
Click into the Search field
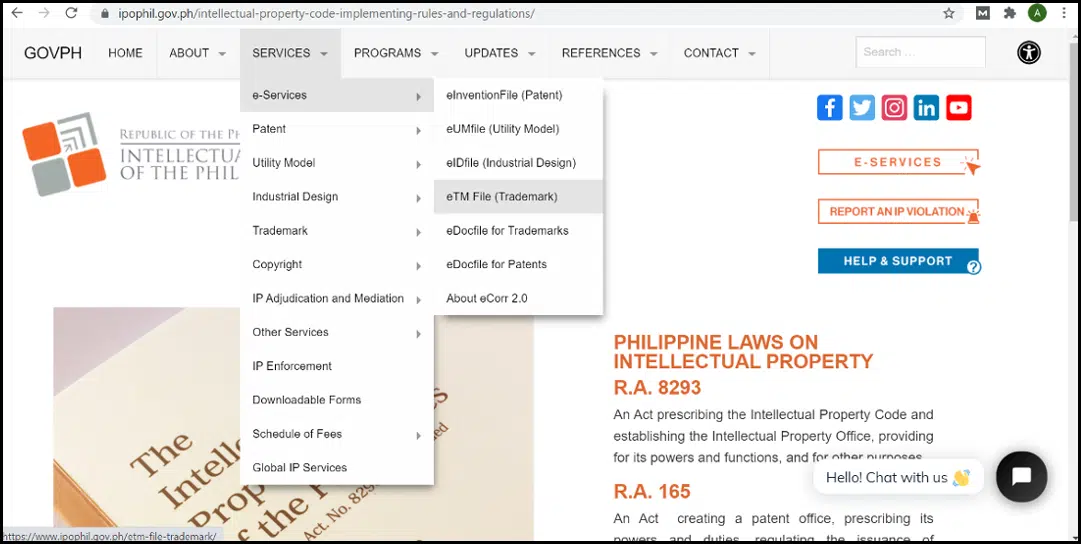point(920,52)
